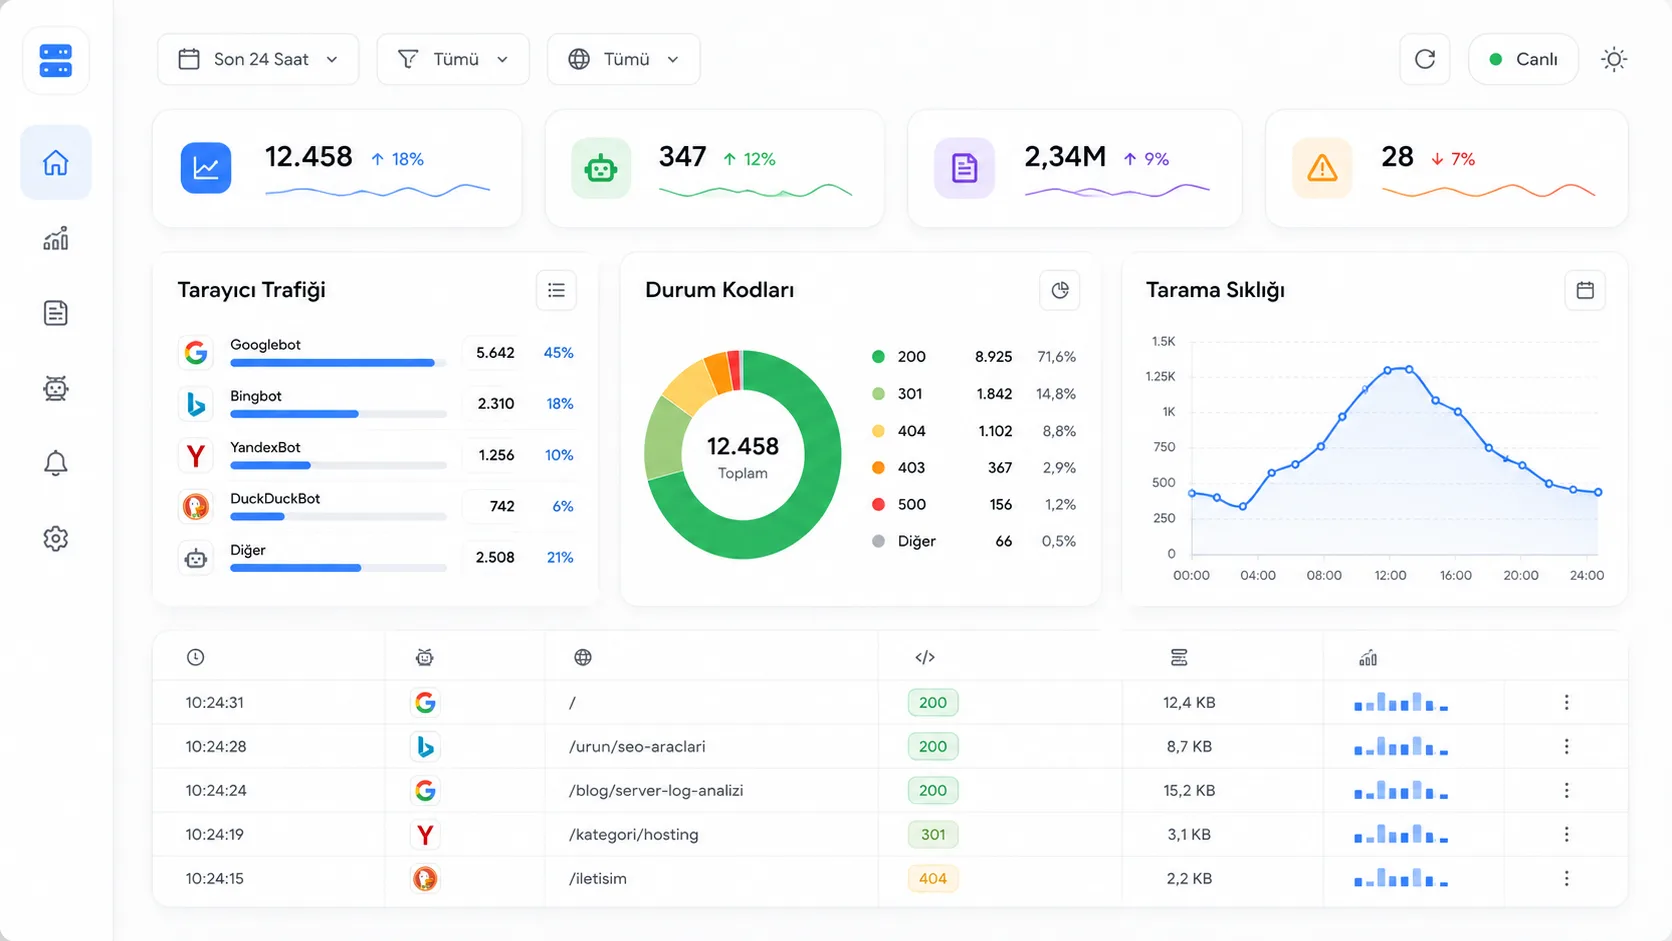The height and width of the screenshot is (941, 1672).
Task: Open the home dashboard in sidebar
Action: (x=56, y=162)
